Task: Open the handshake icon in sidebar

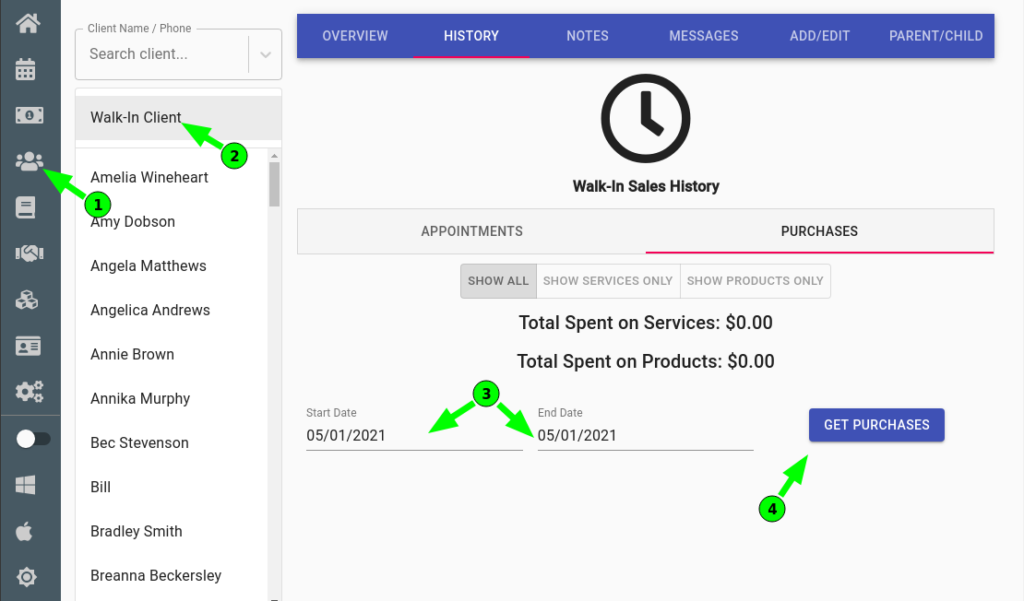Action: pos(29,253)
